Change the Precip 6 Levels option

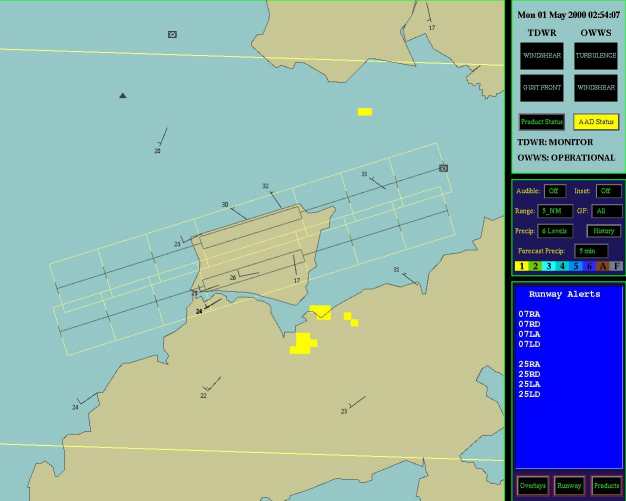555,231
